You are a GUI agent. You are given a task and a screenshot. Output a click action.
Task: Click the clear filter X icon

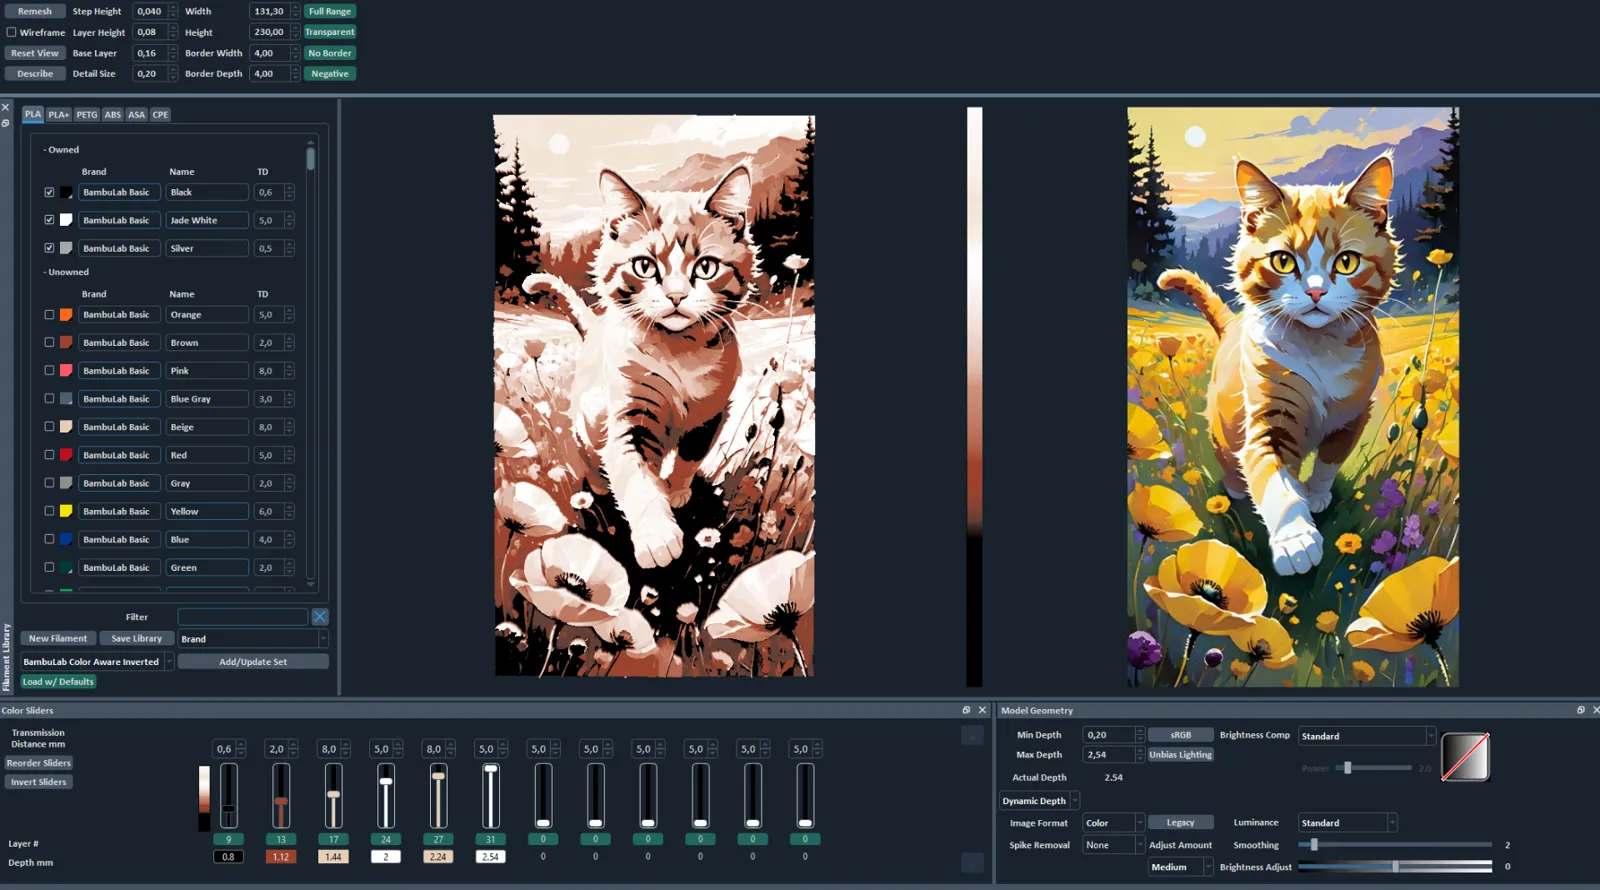tap(320, 617)
